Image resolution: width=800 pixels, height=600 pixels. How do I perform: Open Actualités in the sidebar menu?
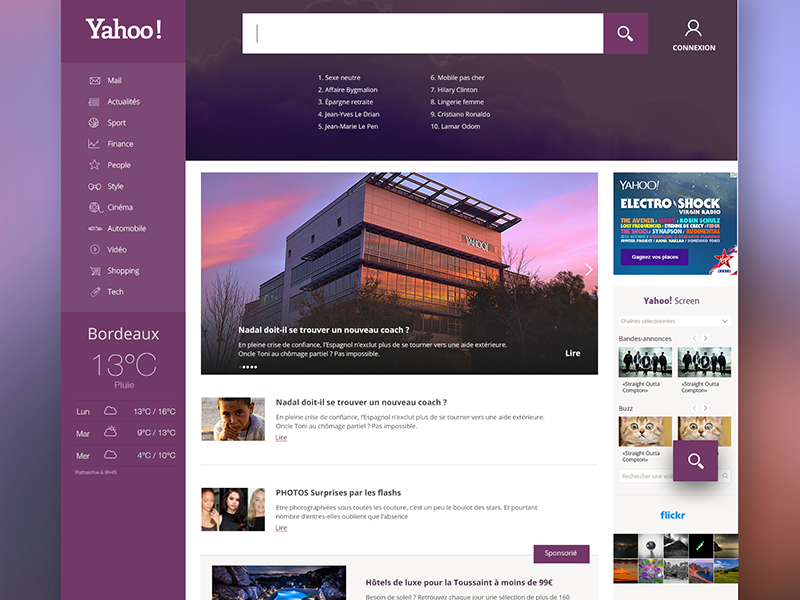123,102
